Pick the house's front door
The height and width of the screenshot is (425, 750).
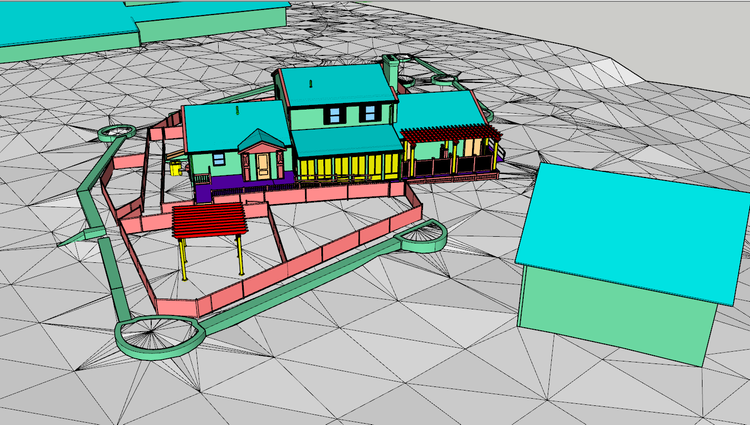(263, 166)
